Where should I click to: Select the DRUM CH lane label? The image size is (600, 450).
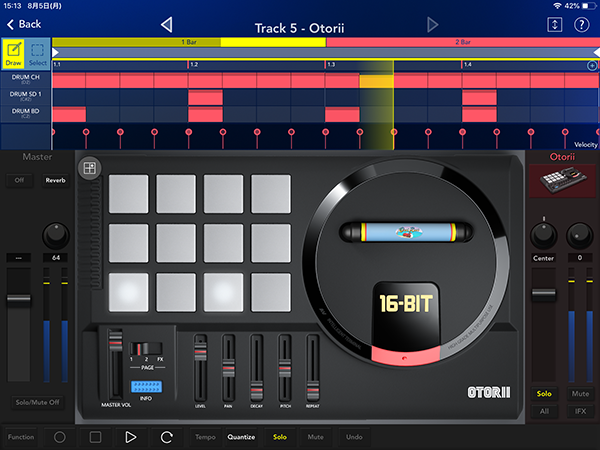pyautogui.click(x=26, y=79)
